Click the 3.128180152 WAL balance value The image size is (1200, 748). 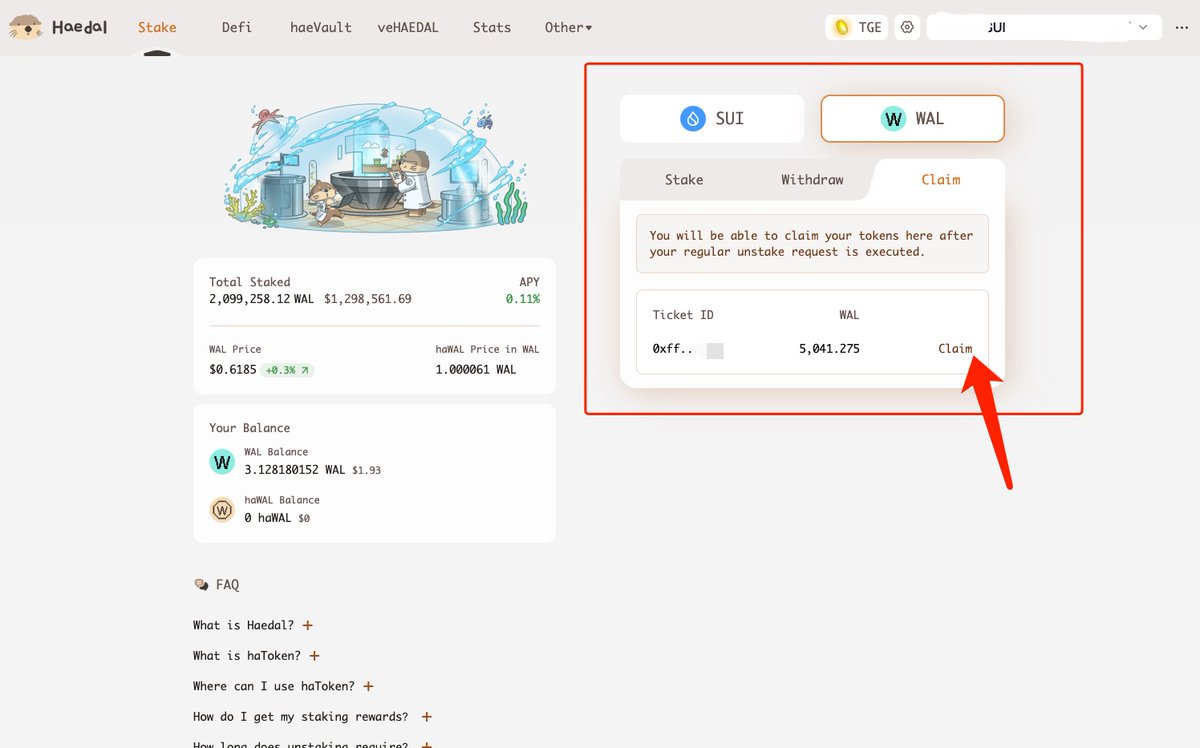[295, 470]
